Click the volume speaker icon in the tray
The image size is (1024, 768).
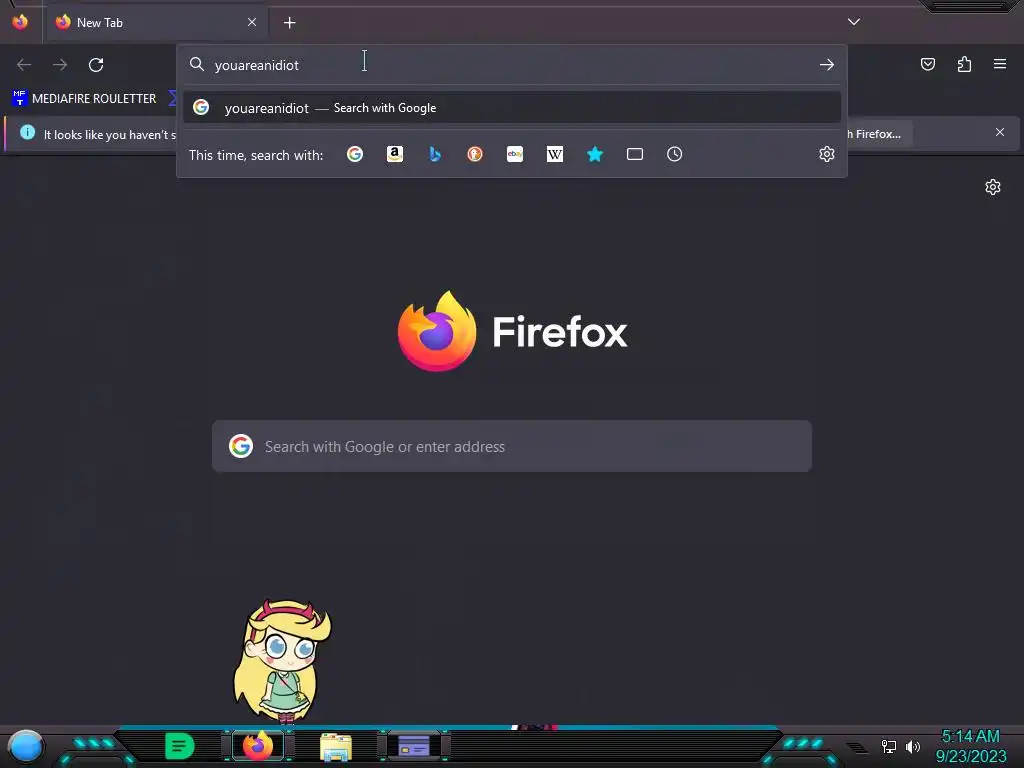(x=912, y=746)
